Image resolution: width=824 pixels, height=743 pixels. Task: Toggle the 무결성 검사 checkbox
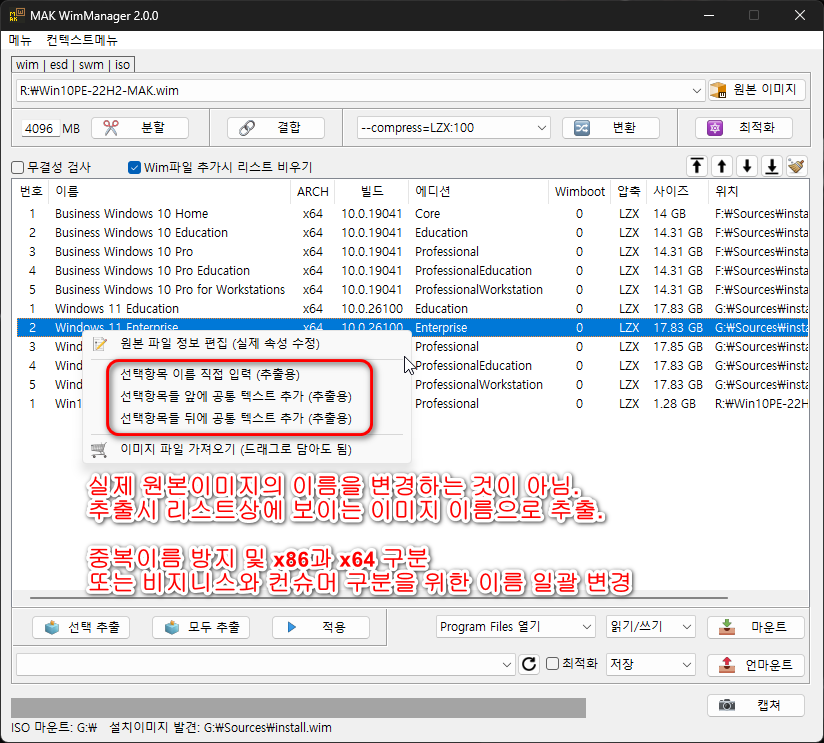18,168
